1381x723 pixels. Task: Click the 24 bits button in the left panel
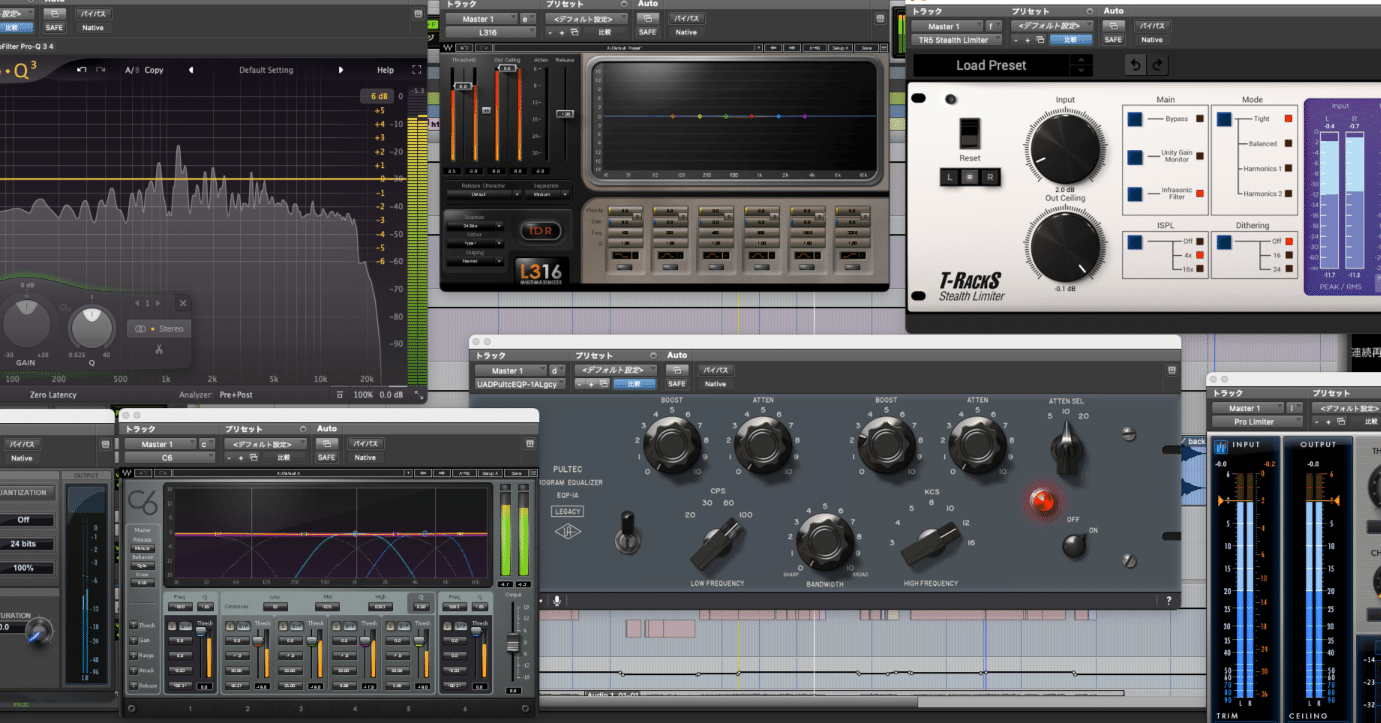(x=23, y=543)
